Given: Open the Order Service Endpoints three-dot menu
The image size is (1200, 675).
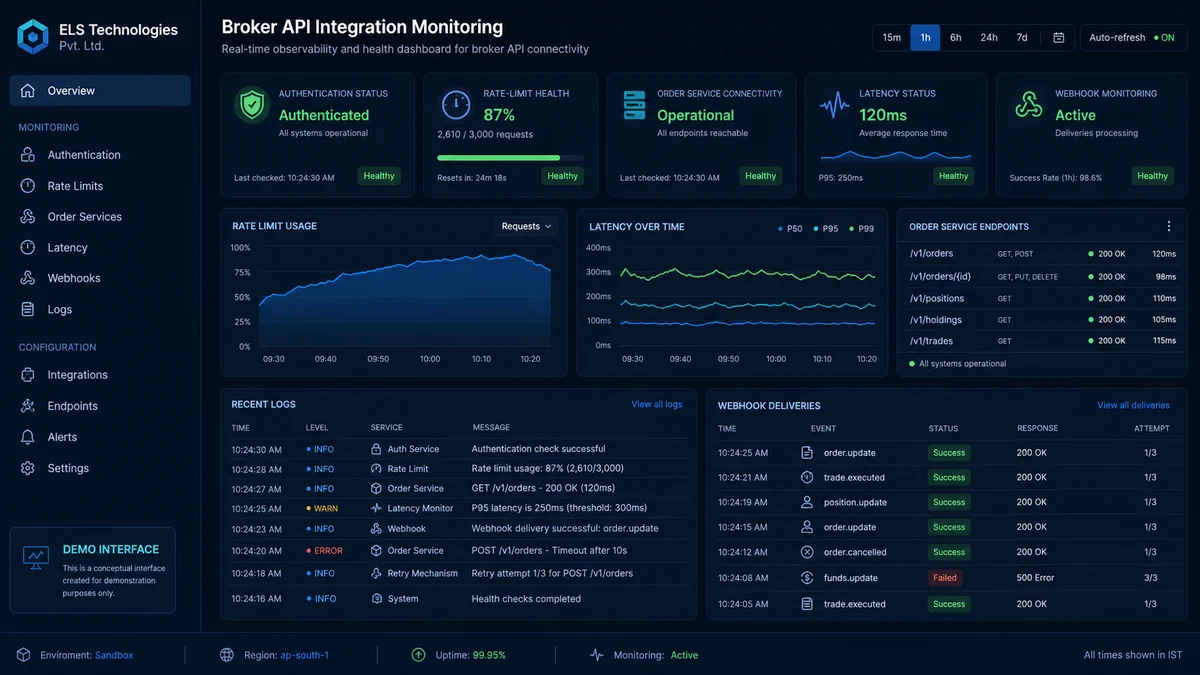Looking at the screenshot, I should tap(1168, 227).
